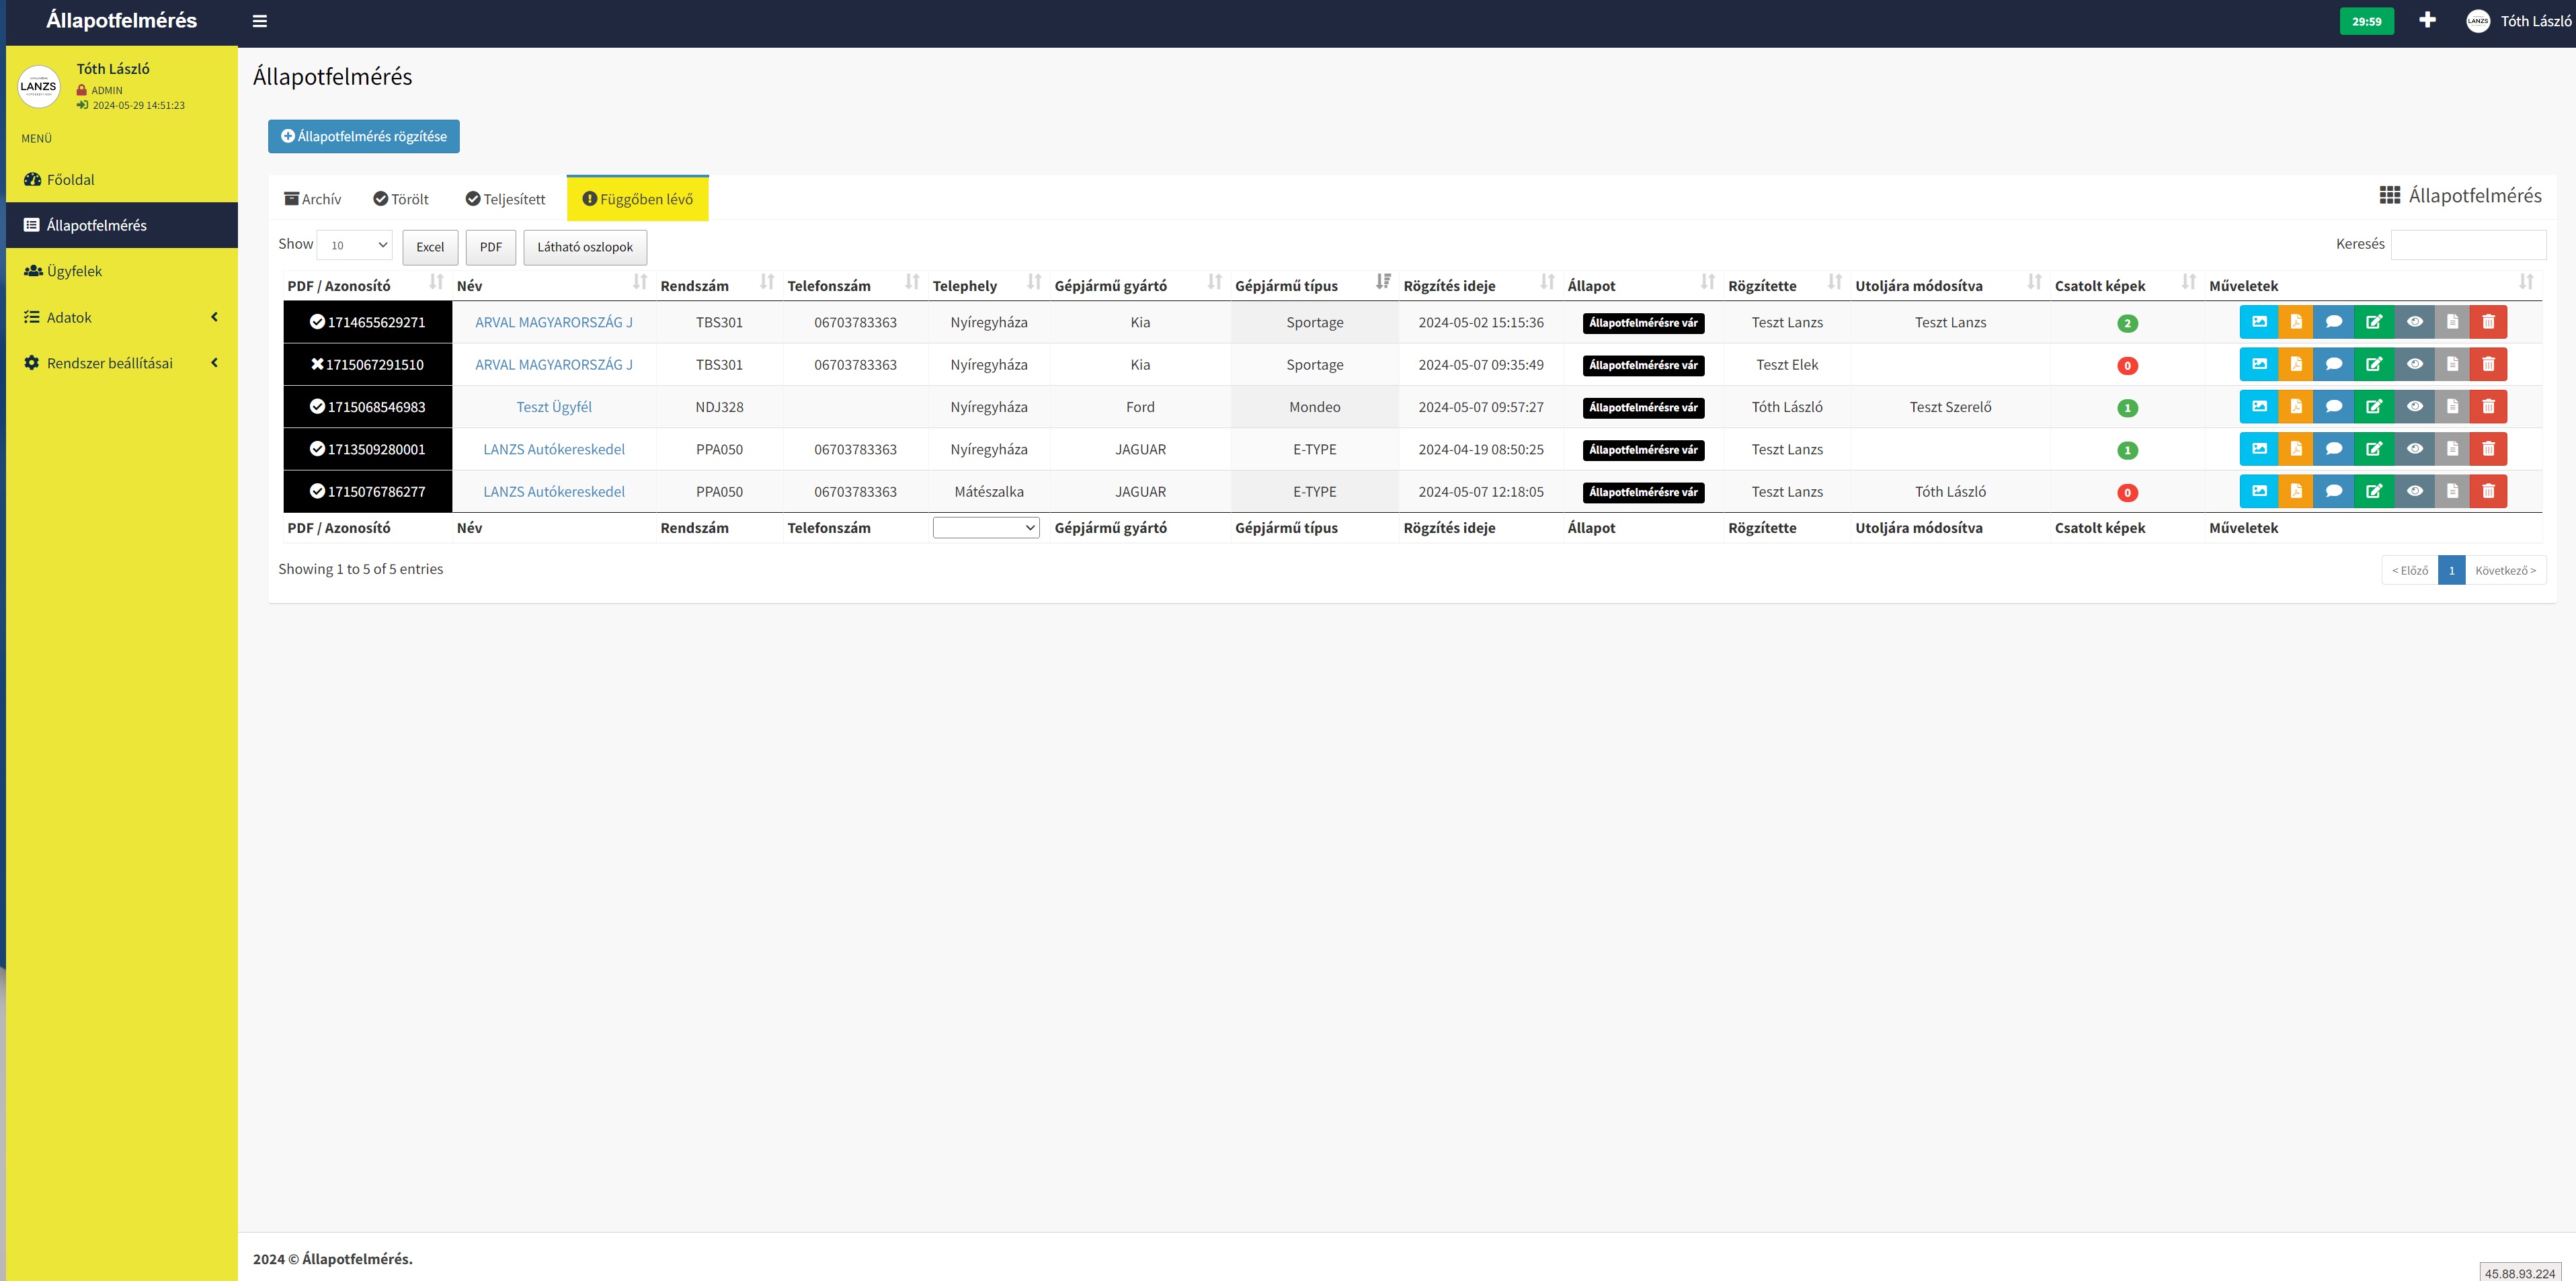
Task: Open the Ügyfelek menu item
Action: point(74,271)
